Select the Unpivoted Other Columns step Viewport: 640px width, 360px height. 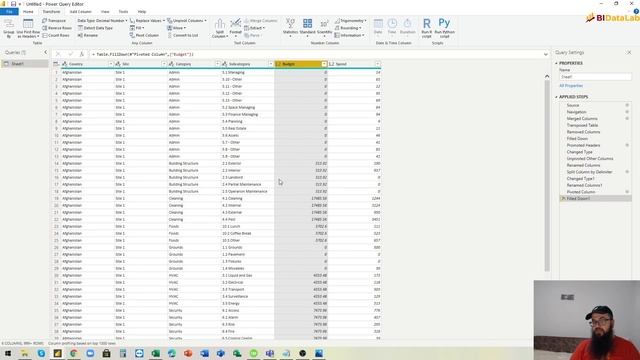(590, 158)
